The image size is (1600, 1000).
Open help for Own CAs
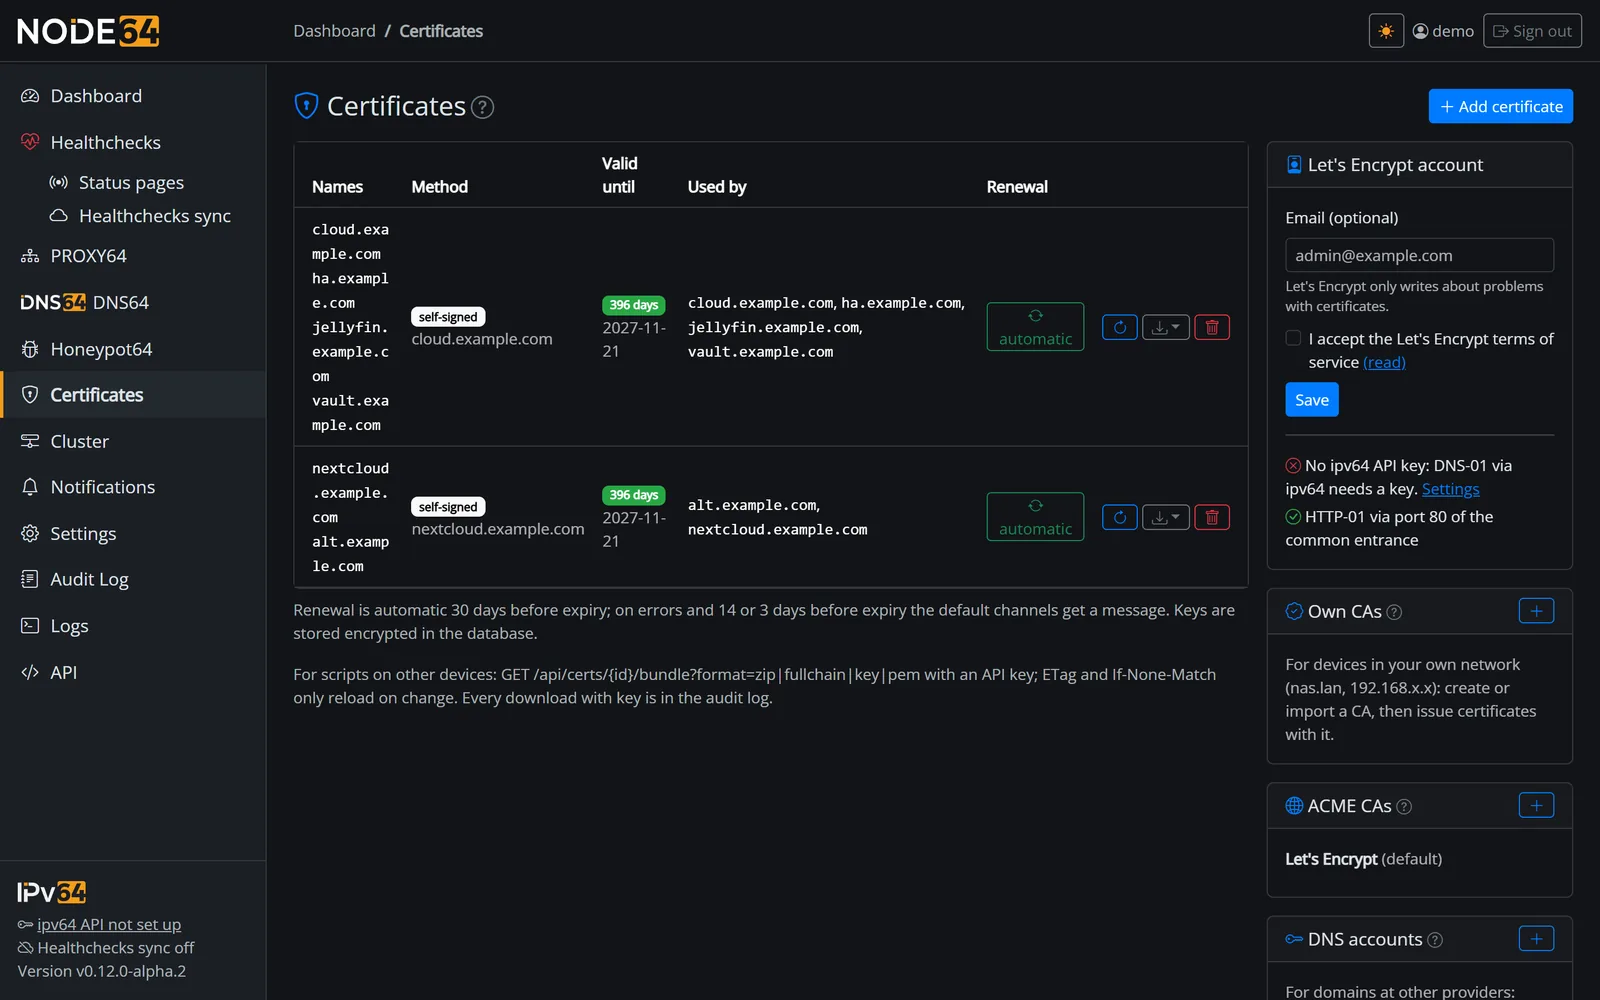click(1394, 612)
